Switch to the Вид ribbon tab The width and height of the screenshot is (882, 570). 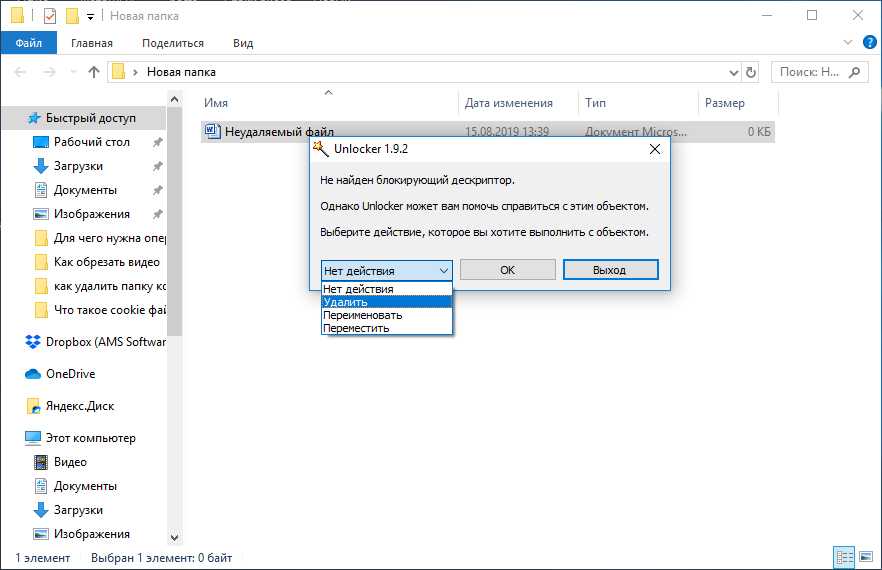click(x=243, y=43)
